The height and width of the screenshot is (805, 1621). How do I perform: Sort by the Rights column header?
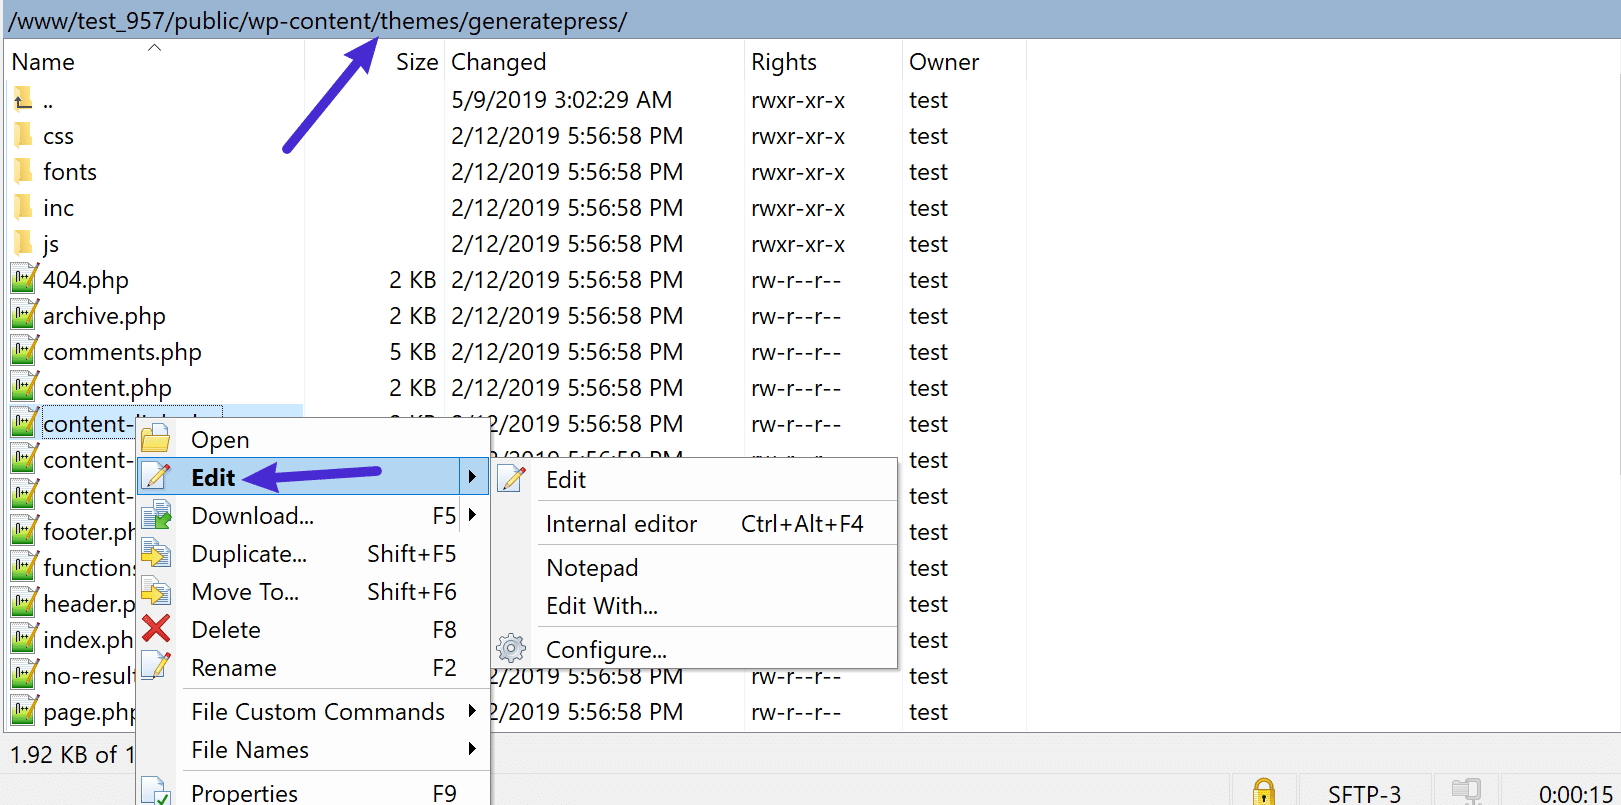pyautogui.click(x=783, y=62)
